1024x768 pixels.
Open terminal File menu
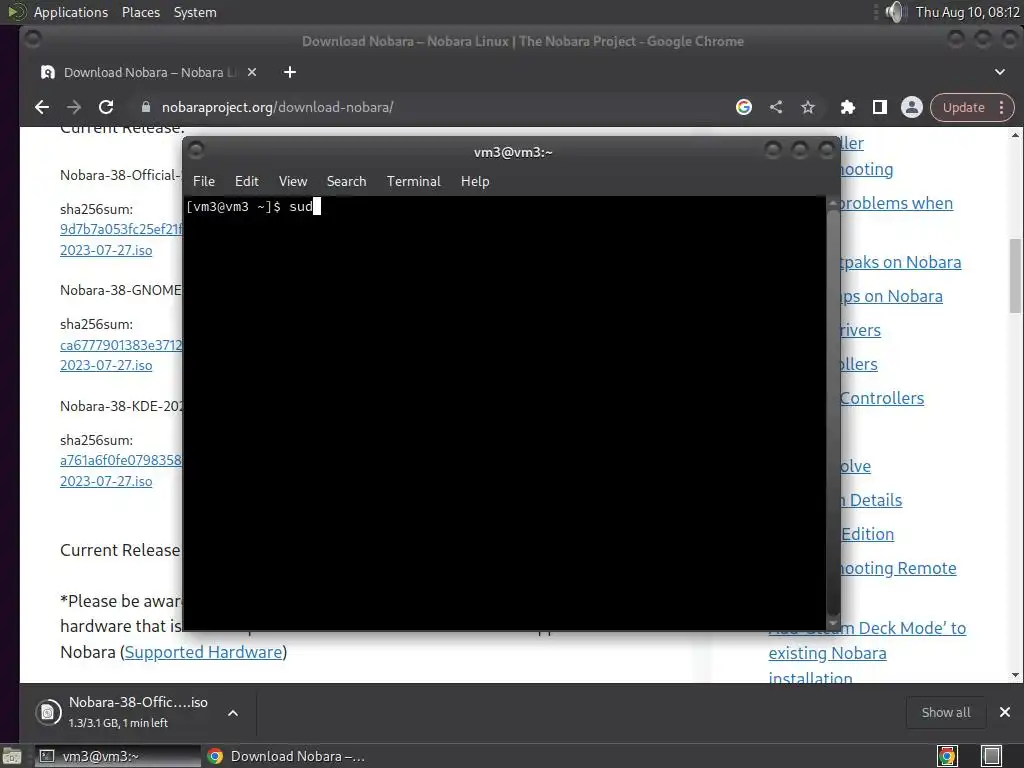(204, 182)
